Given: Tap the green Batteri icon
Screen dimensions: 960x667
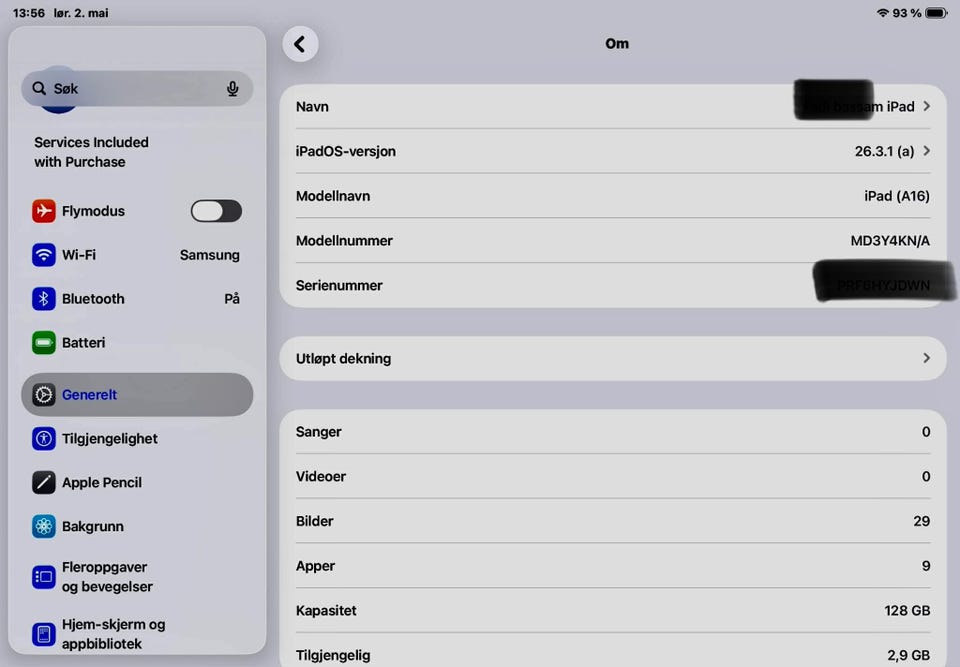Looking at the screenshot, I should tap(43, 342).
